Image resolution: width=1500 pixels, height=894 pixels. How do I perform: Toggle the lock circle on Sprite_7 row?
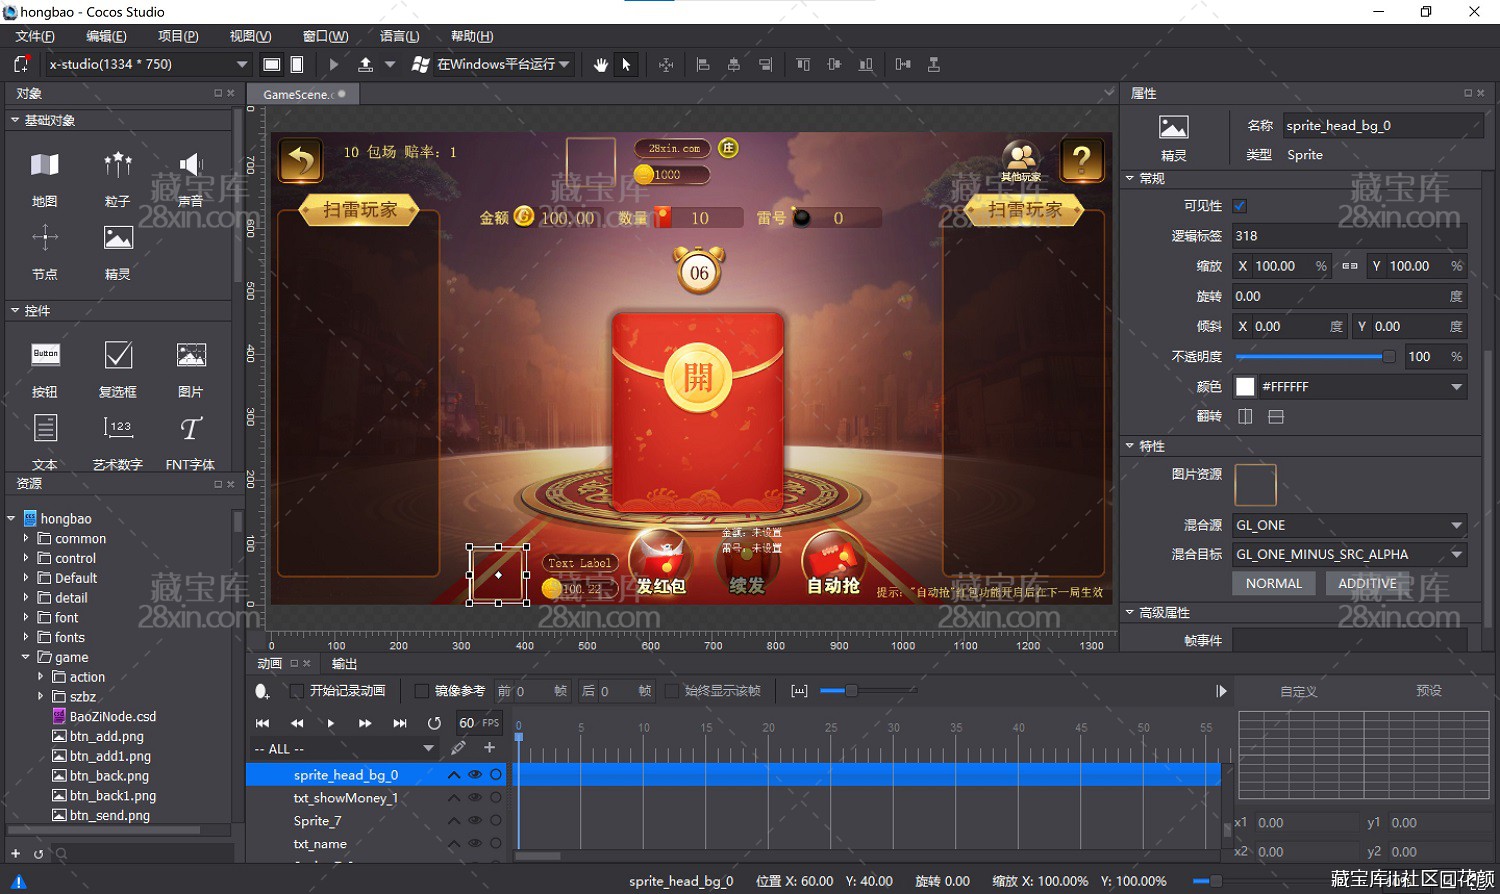[x=495, y=821]
